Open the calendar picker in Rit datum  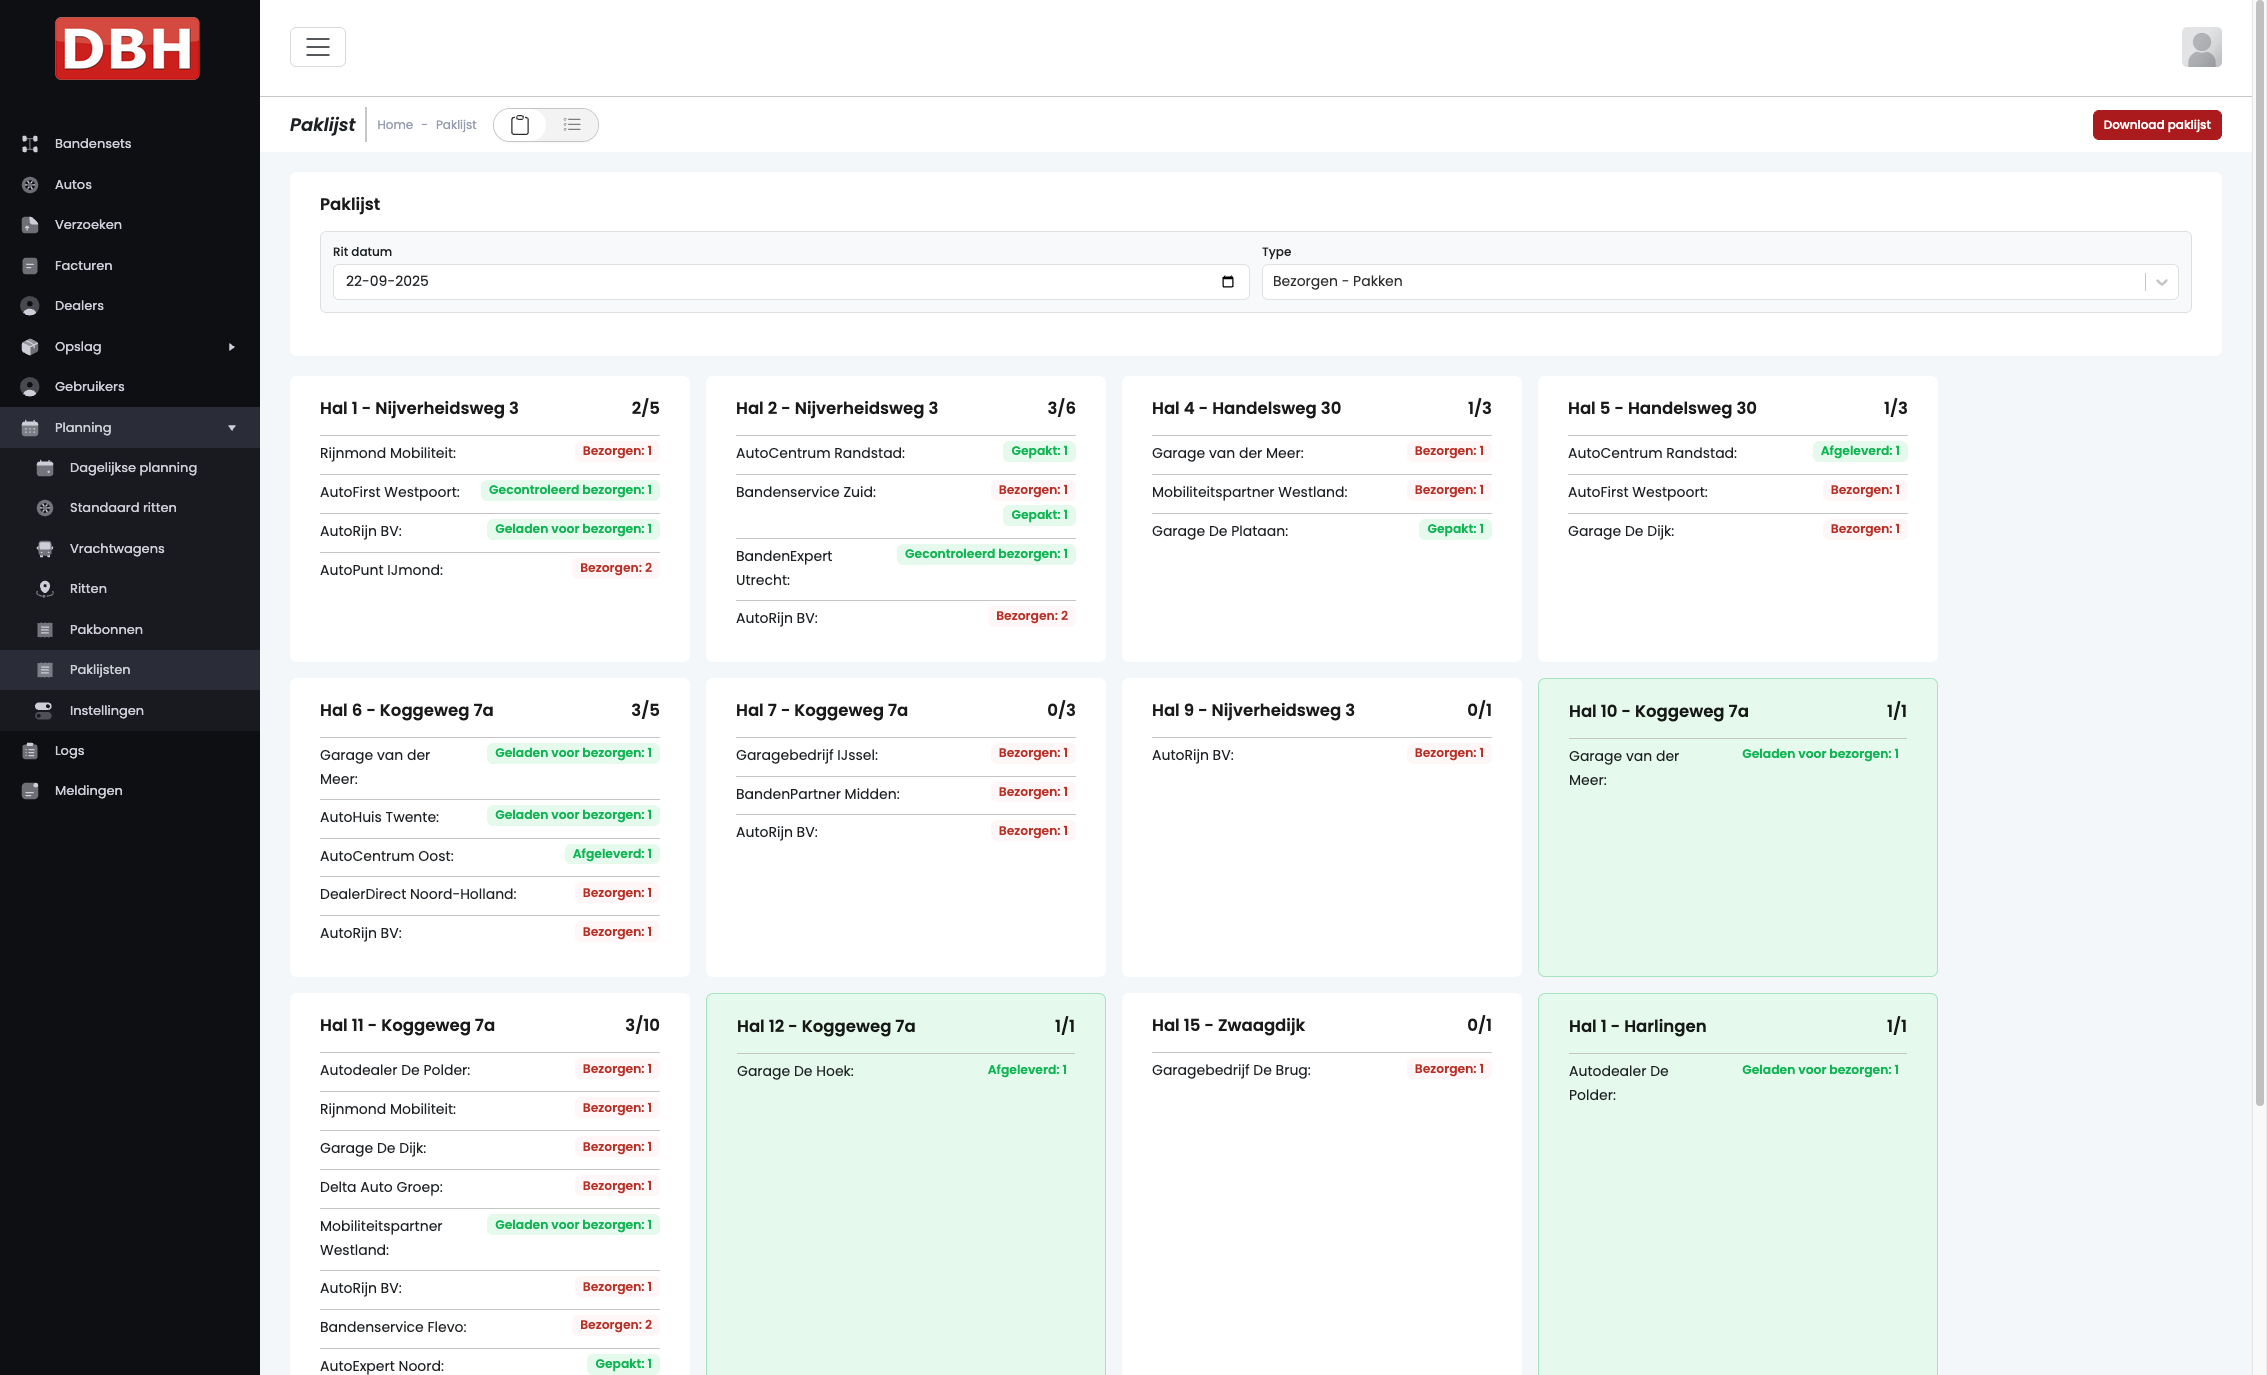1228,282
